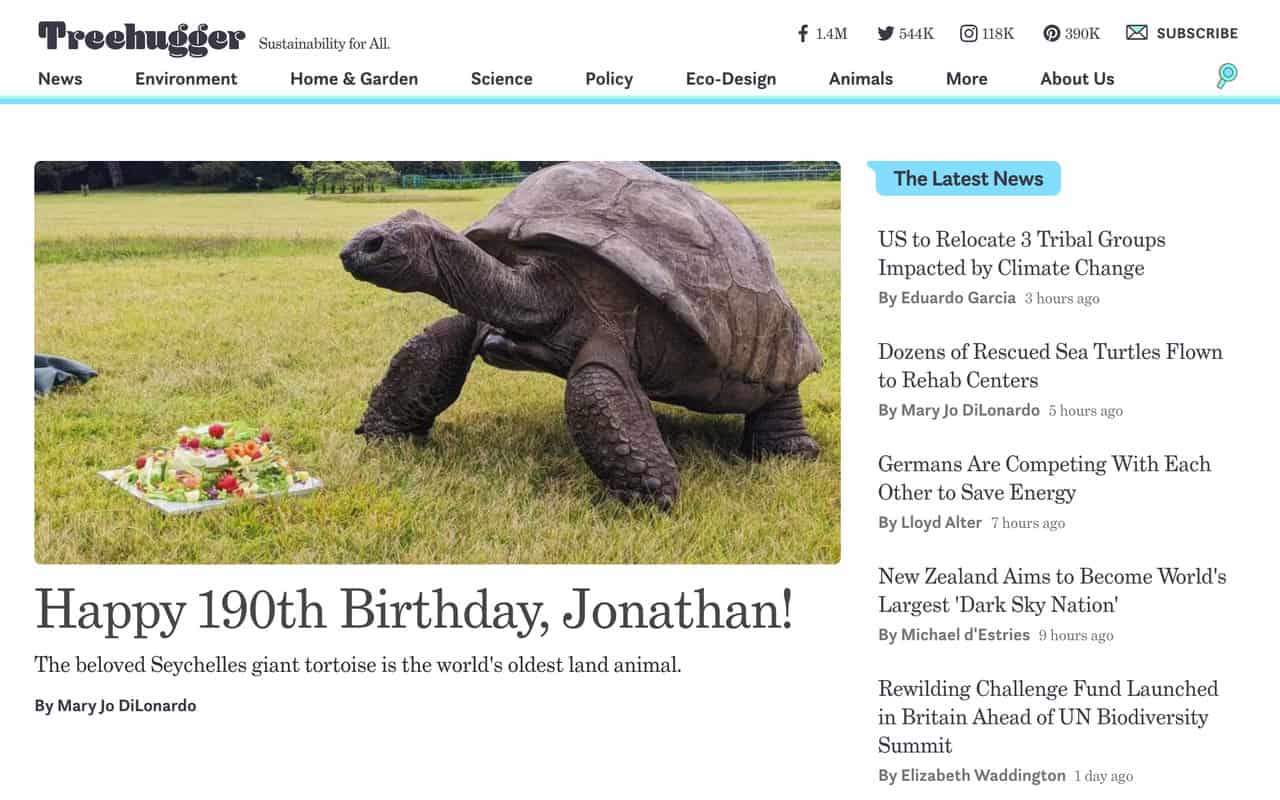View author Lloyd Alter's profile

pyautogui.click(x=930, y=523)
